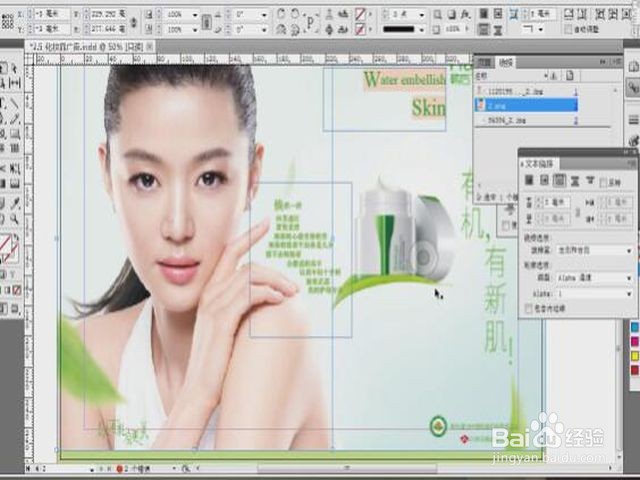The height and width of the screenshot is (480, 640).
Task: Click the flip horizontal icon
Action: click(x=280, y=29)
